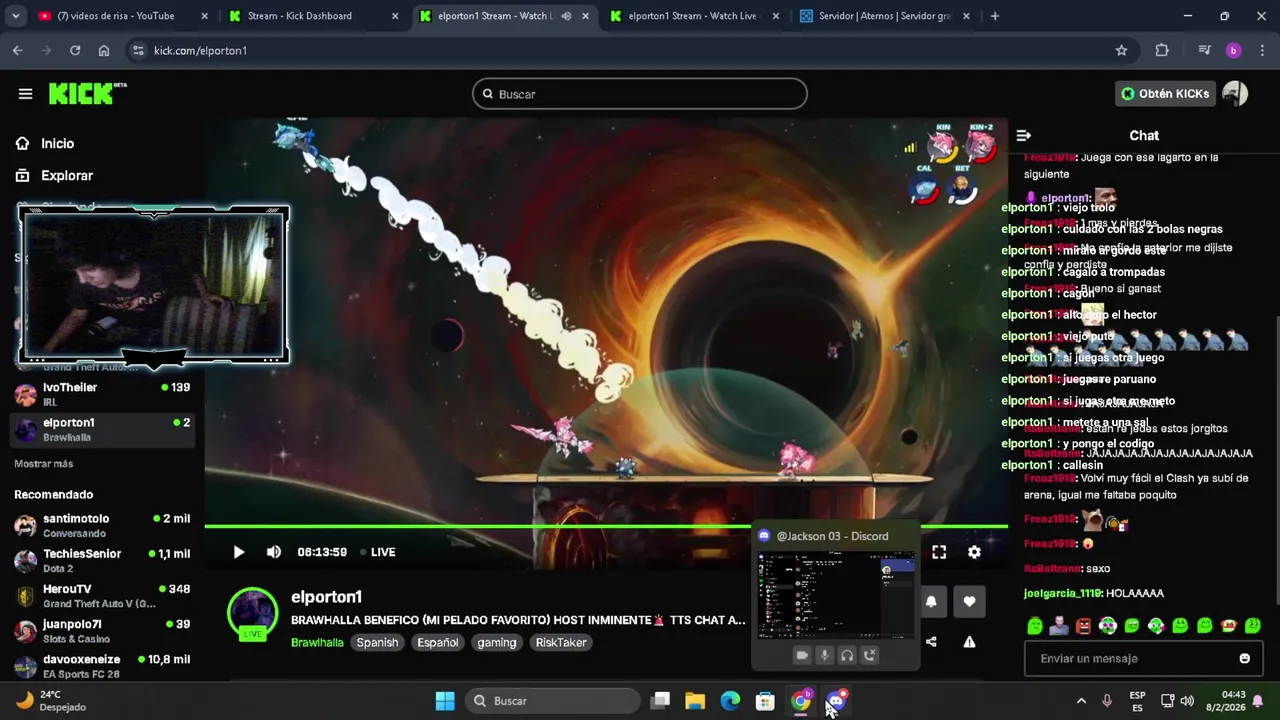Screen dimensions: 1280x720
Task: Open the Kick hamburger sidebar menu
Action: click(25, 94)
